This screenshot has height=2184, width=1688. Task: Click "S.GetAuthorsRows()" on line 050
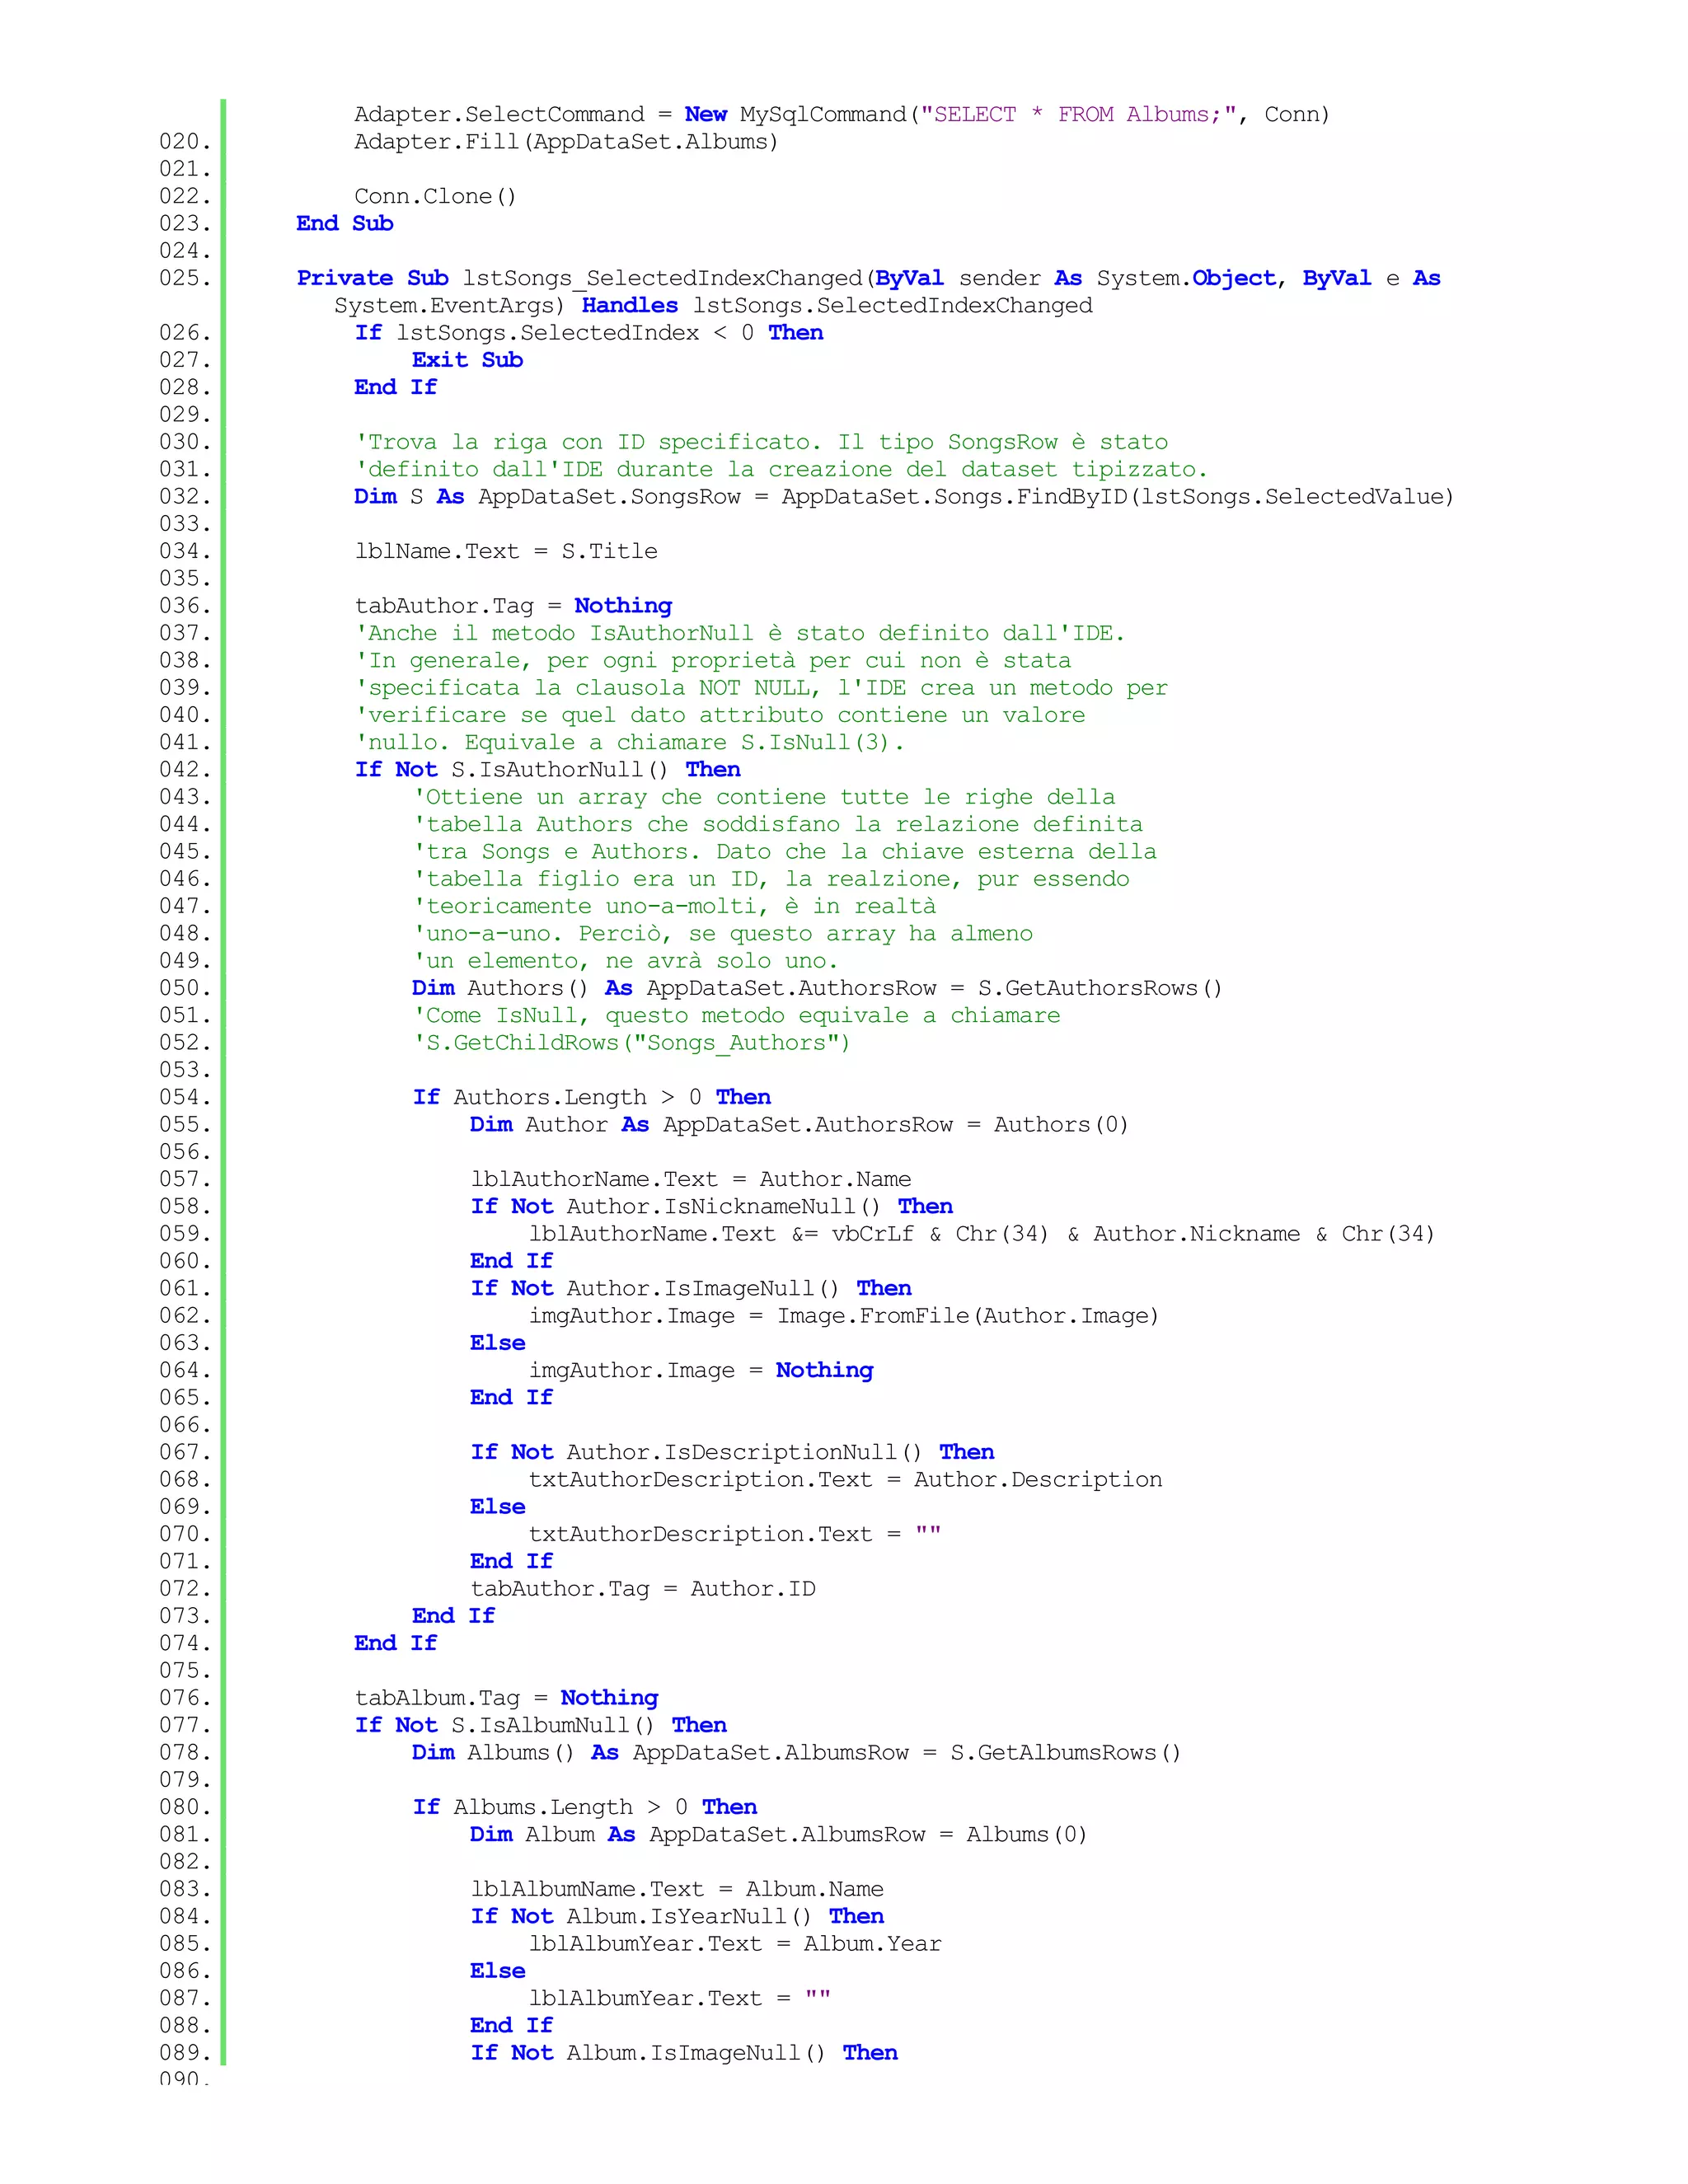[1100, 988]
